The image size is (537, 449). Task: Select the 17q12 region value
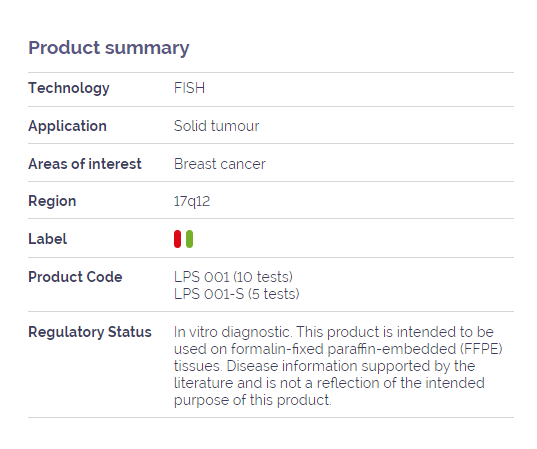coord(192,201)
